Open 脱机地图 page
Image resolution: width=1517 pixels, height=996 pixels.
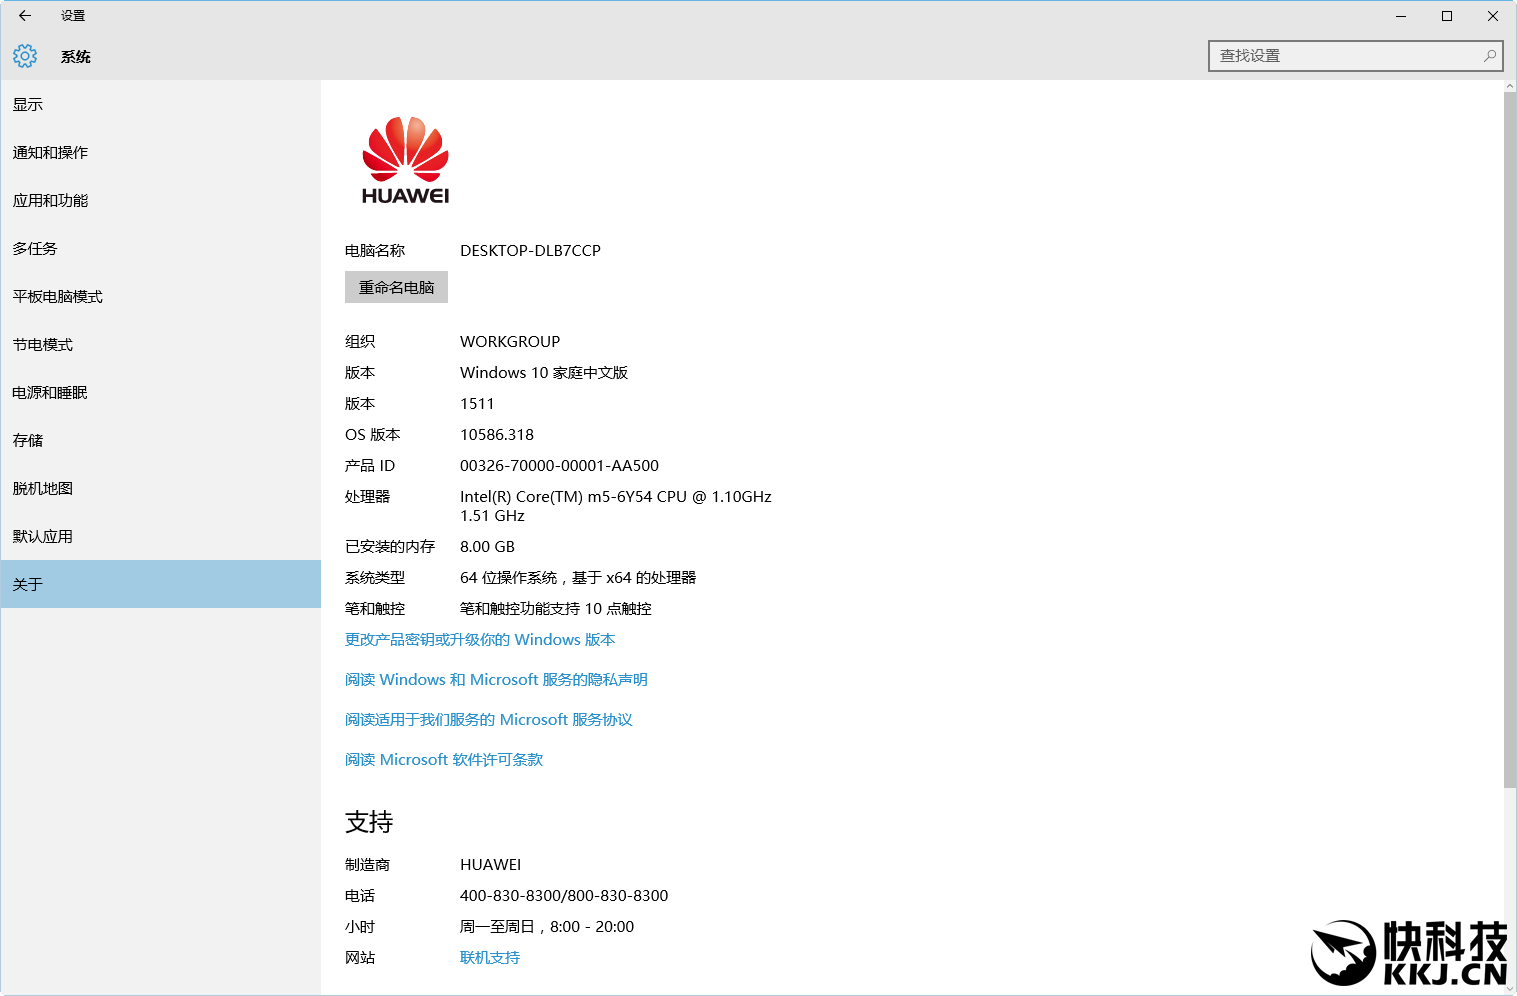[x=160, y=488]
